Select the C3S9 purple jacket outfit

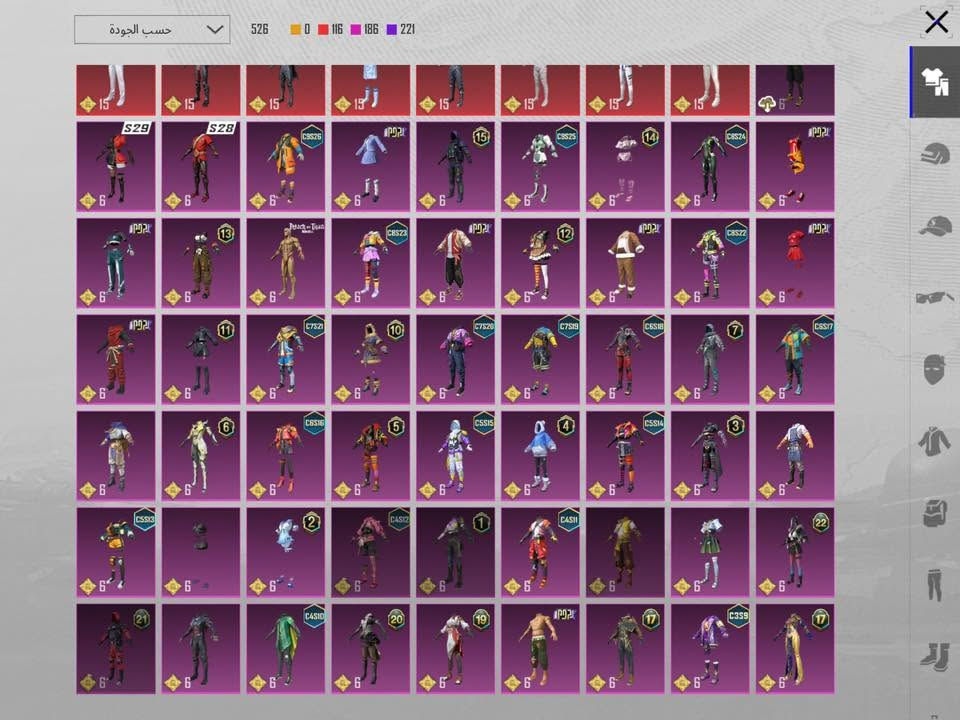(710, 649)
